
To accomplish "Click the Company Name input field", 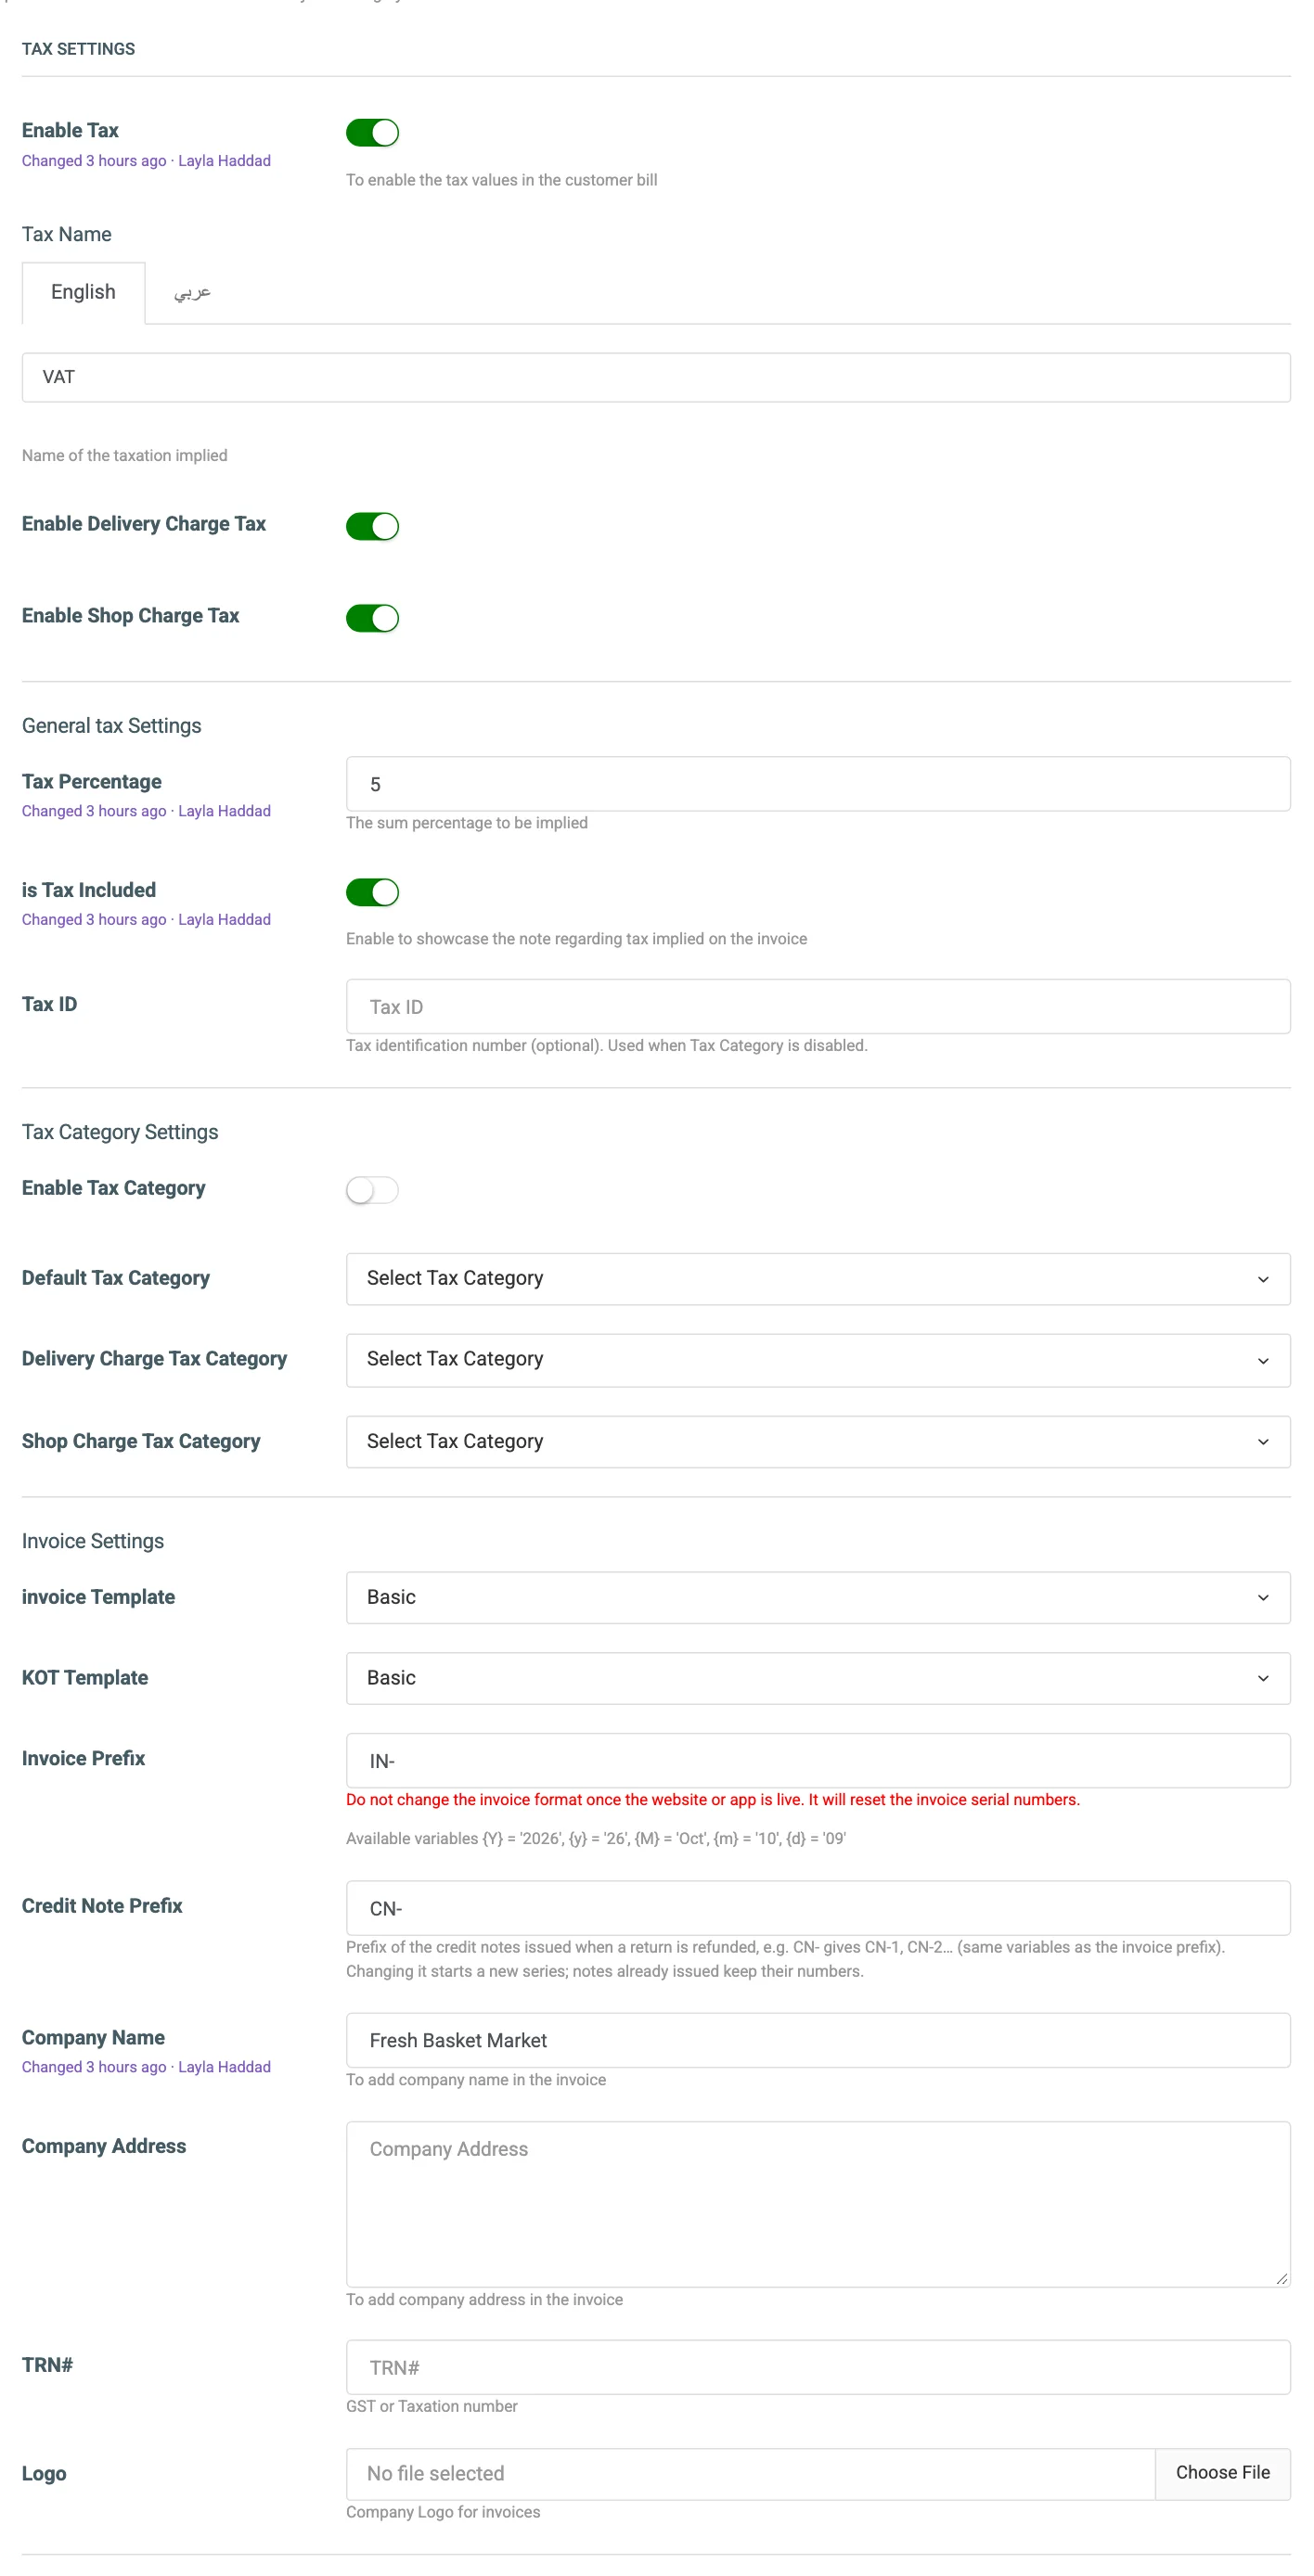I will tap(818, 2040).
